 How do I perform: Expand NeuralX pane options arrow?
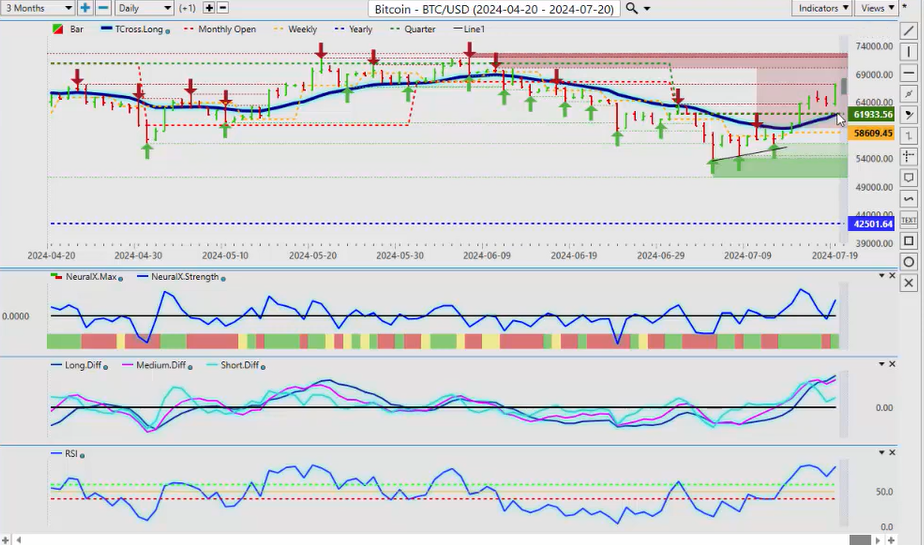click(x=882, y=276)
